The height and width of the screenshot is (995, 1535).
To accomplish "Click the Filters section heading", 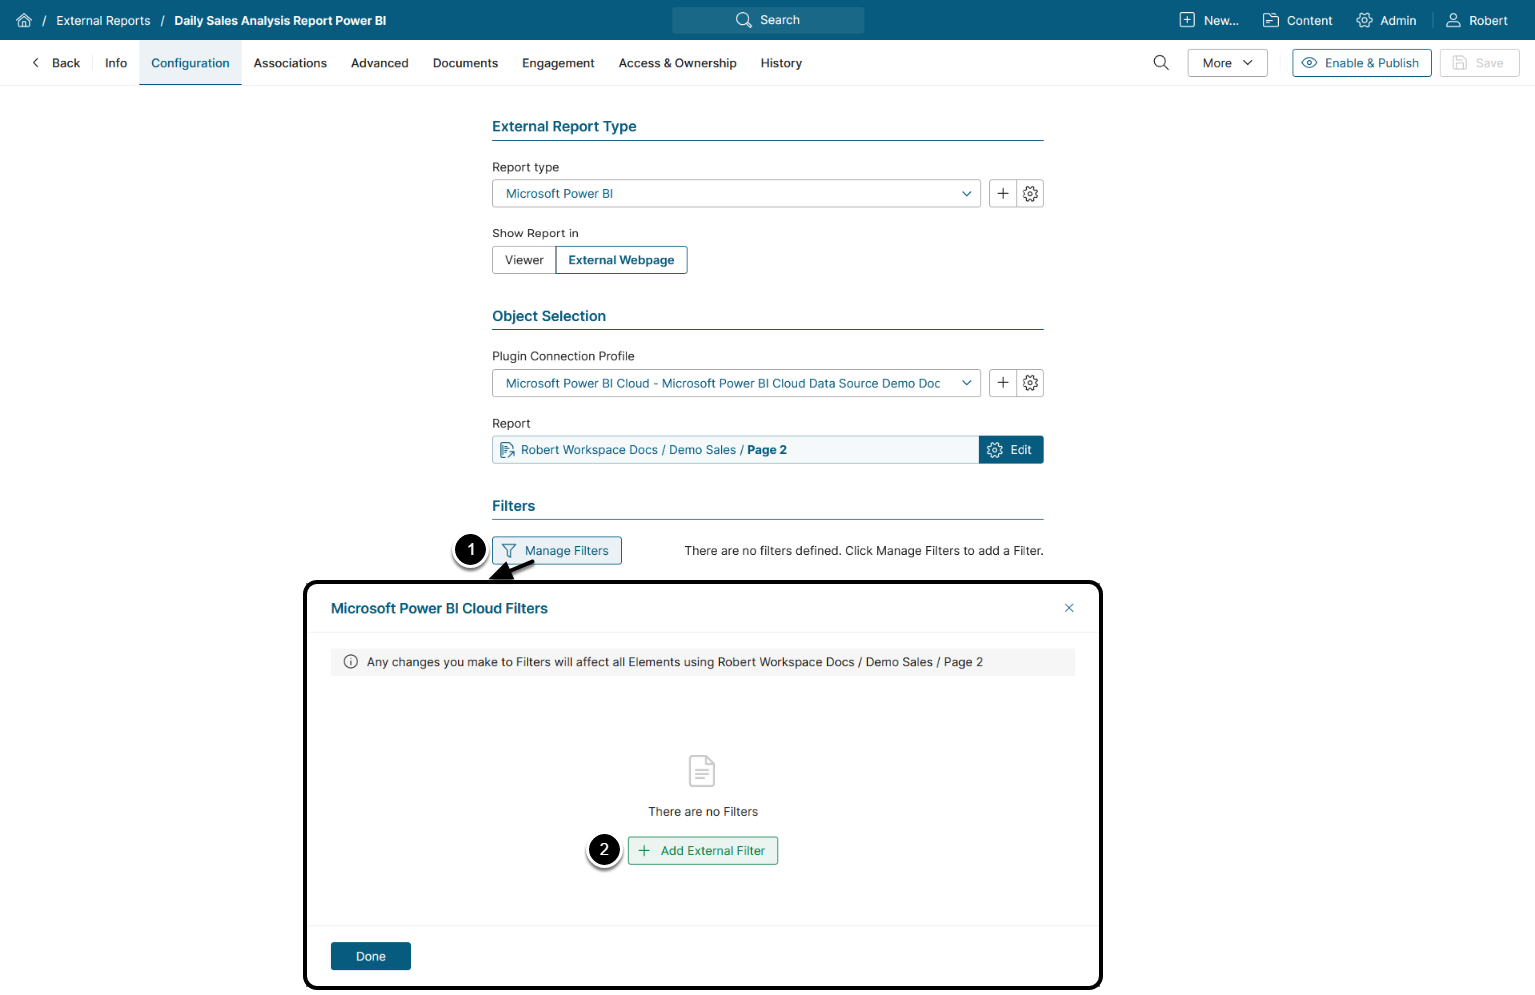I will [514, 506].
